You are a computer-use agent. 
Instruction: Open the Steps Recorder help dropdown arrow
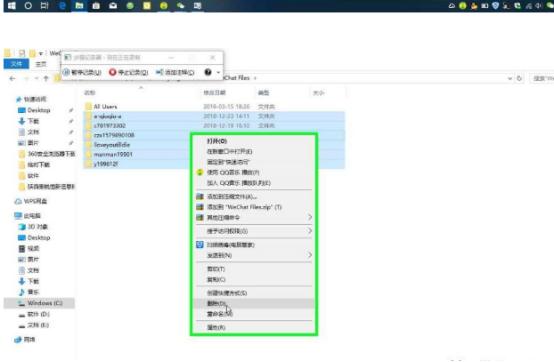point(218,72)
